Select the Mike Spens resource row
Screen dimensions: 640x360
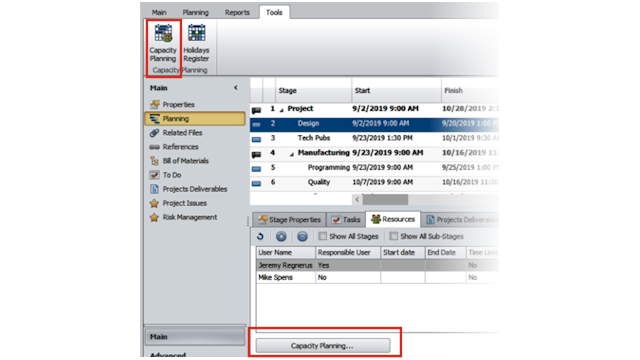pyautogui.click(x=377, y=278)
